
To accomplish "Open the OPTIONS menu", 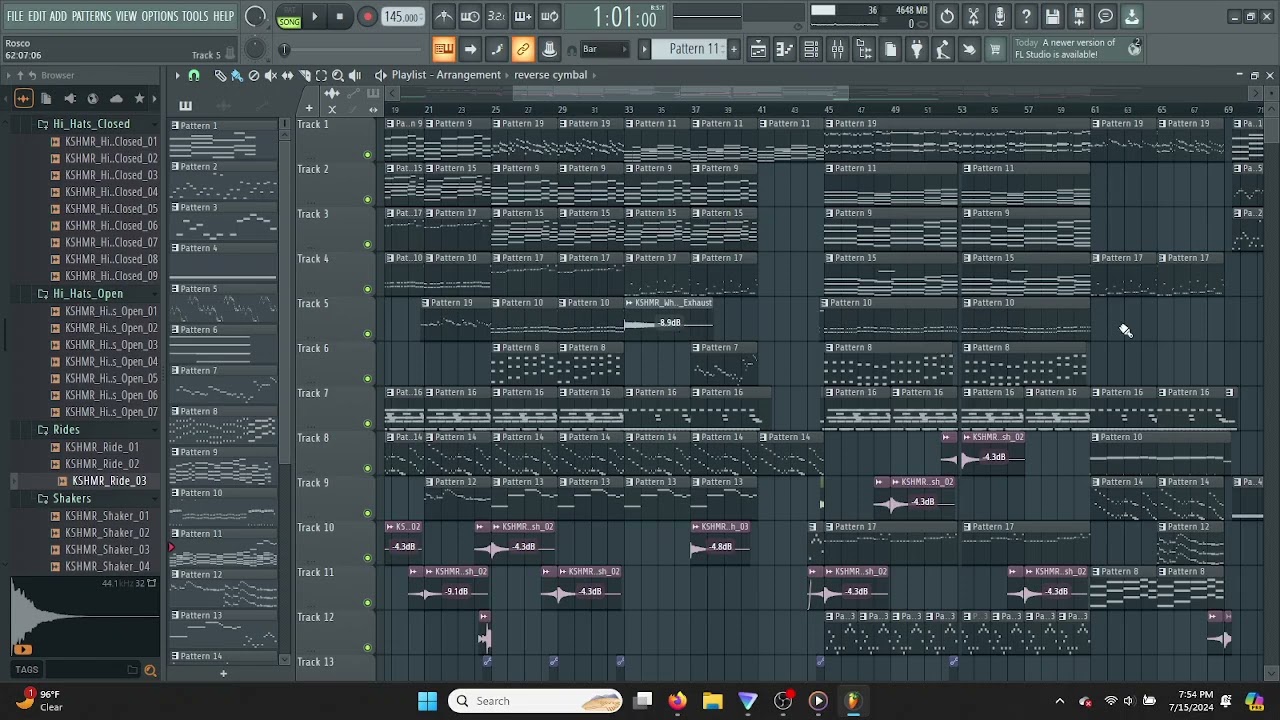I will (x=159, y=17).
